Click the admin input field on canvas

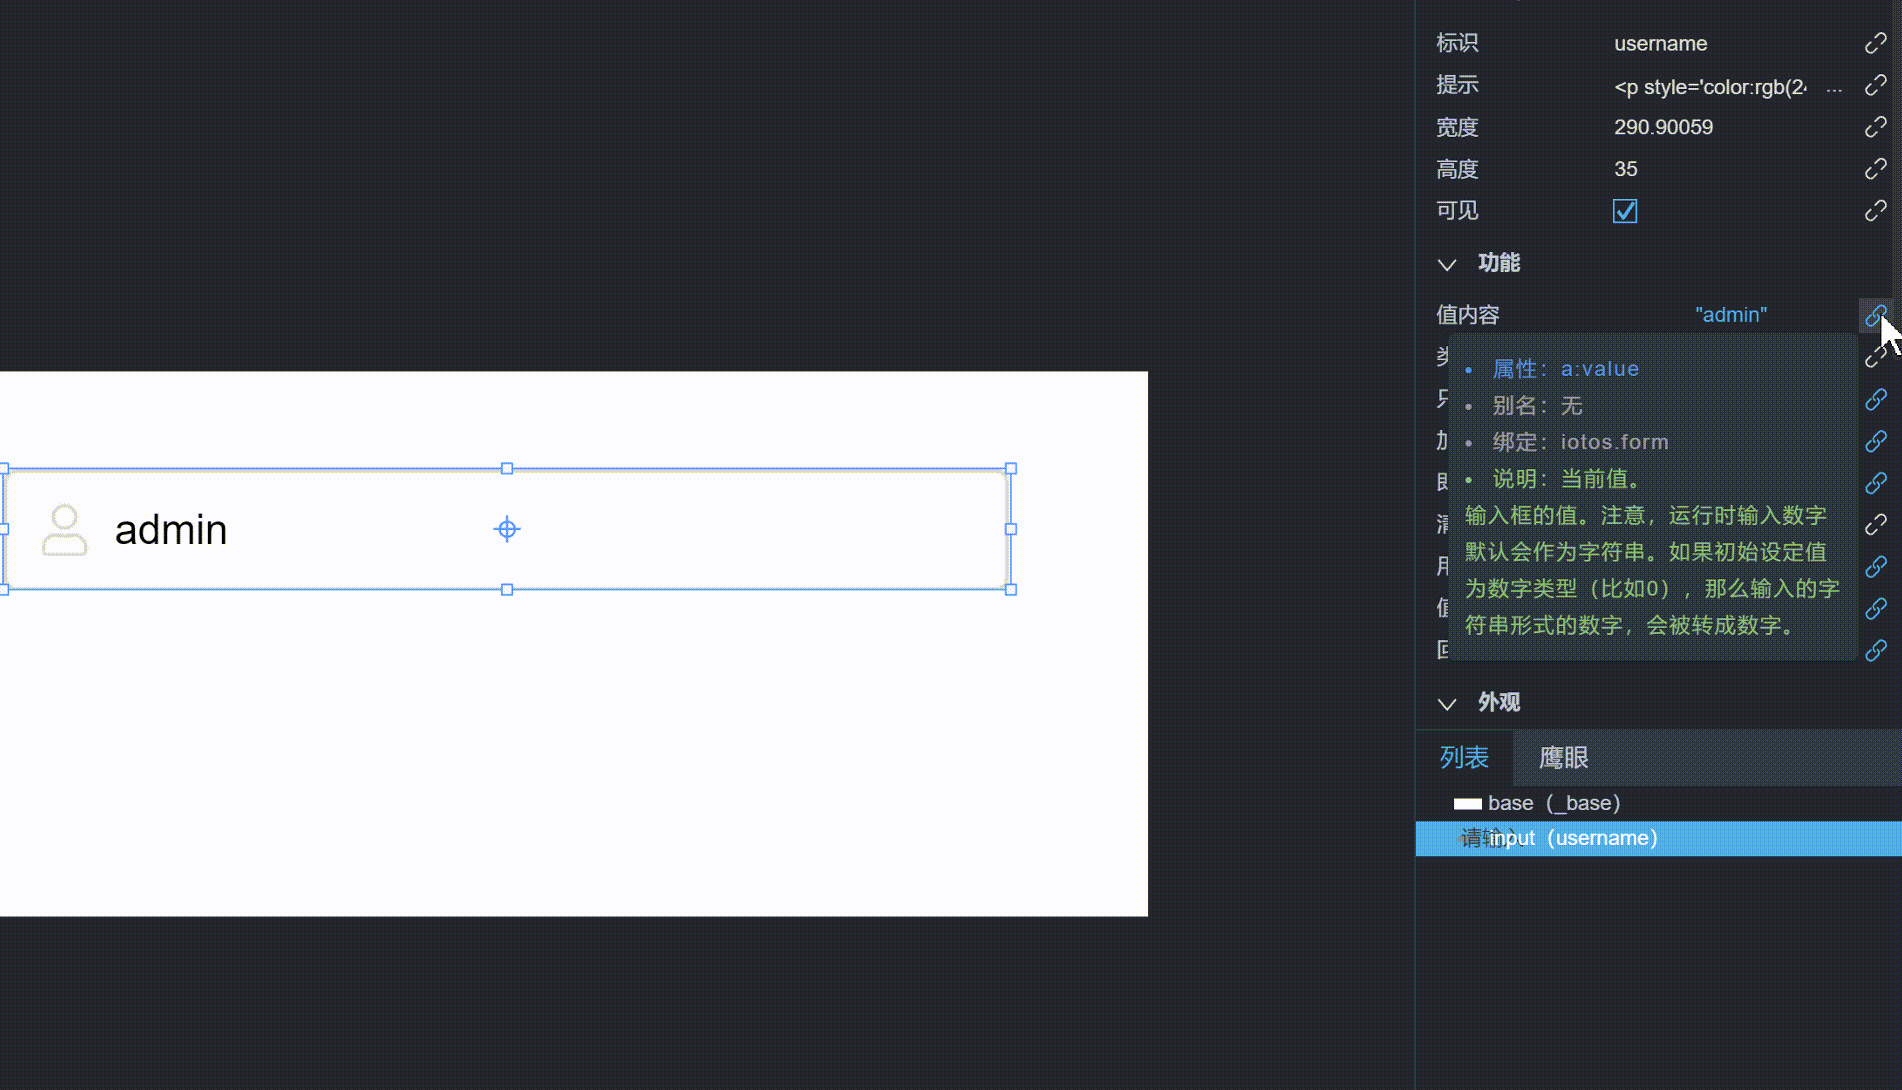[x=400, y=529]
